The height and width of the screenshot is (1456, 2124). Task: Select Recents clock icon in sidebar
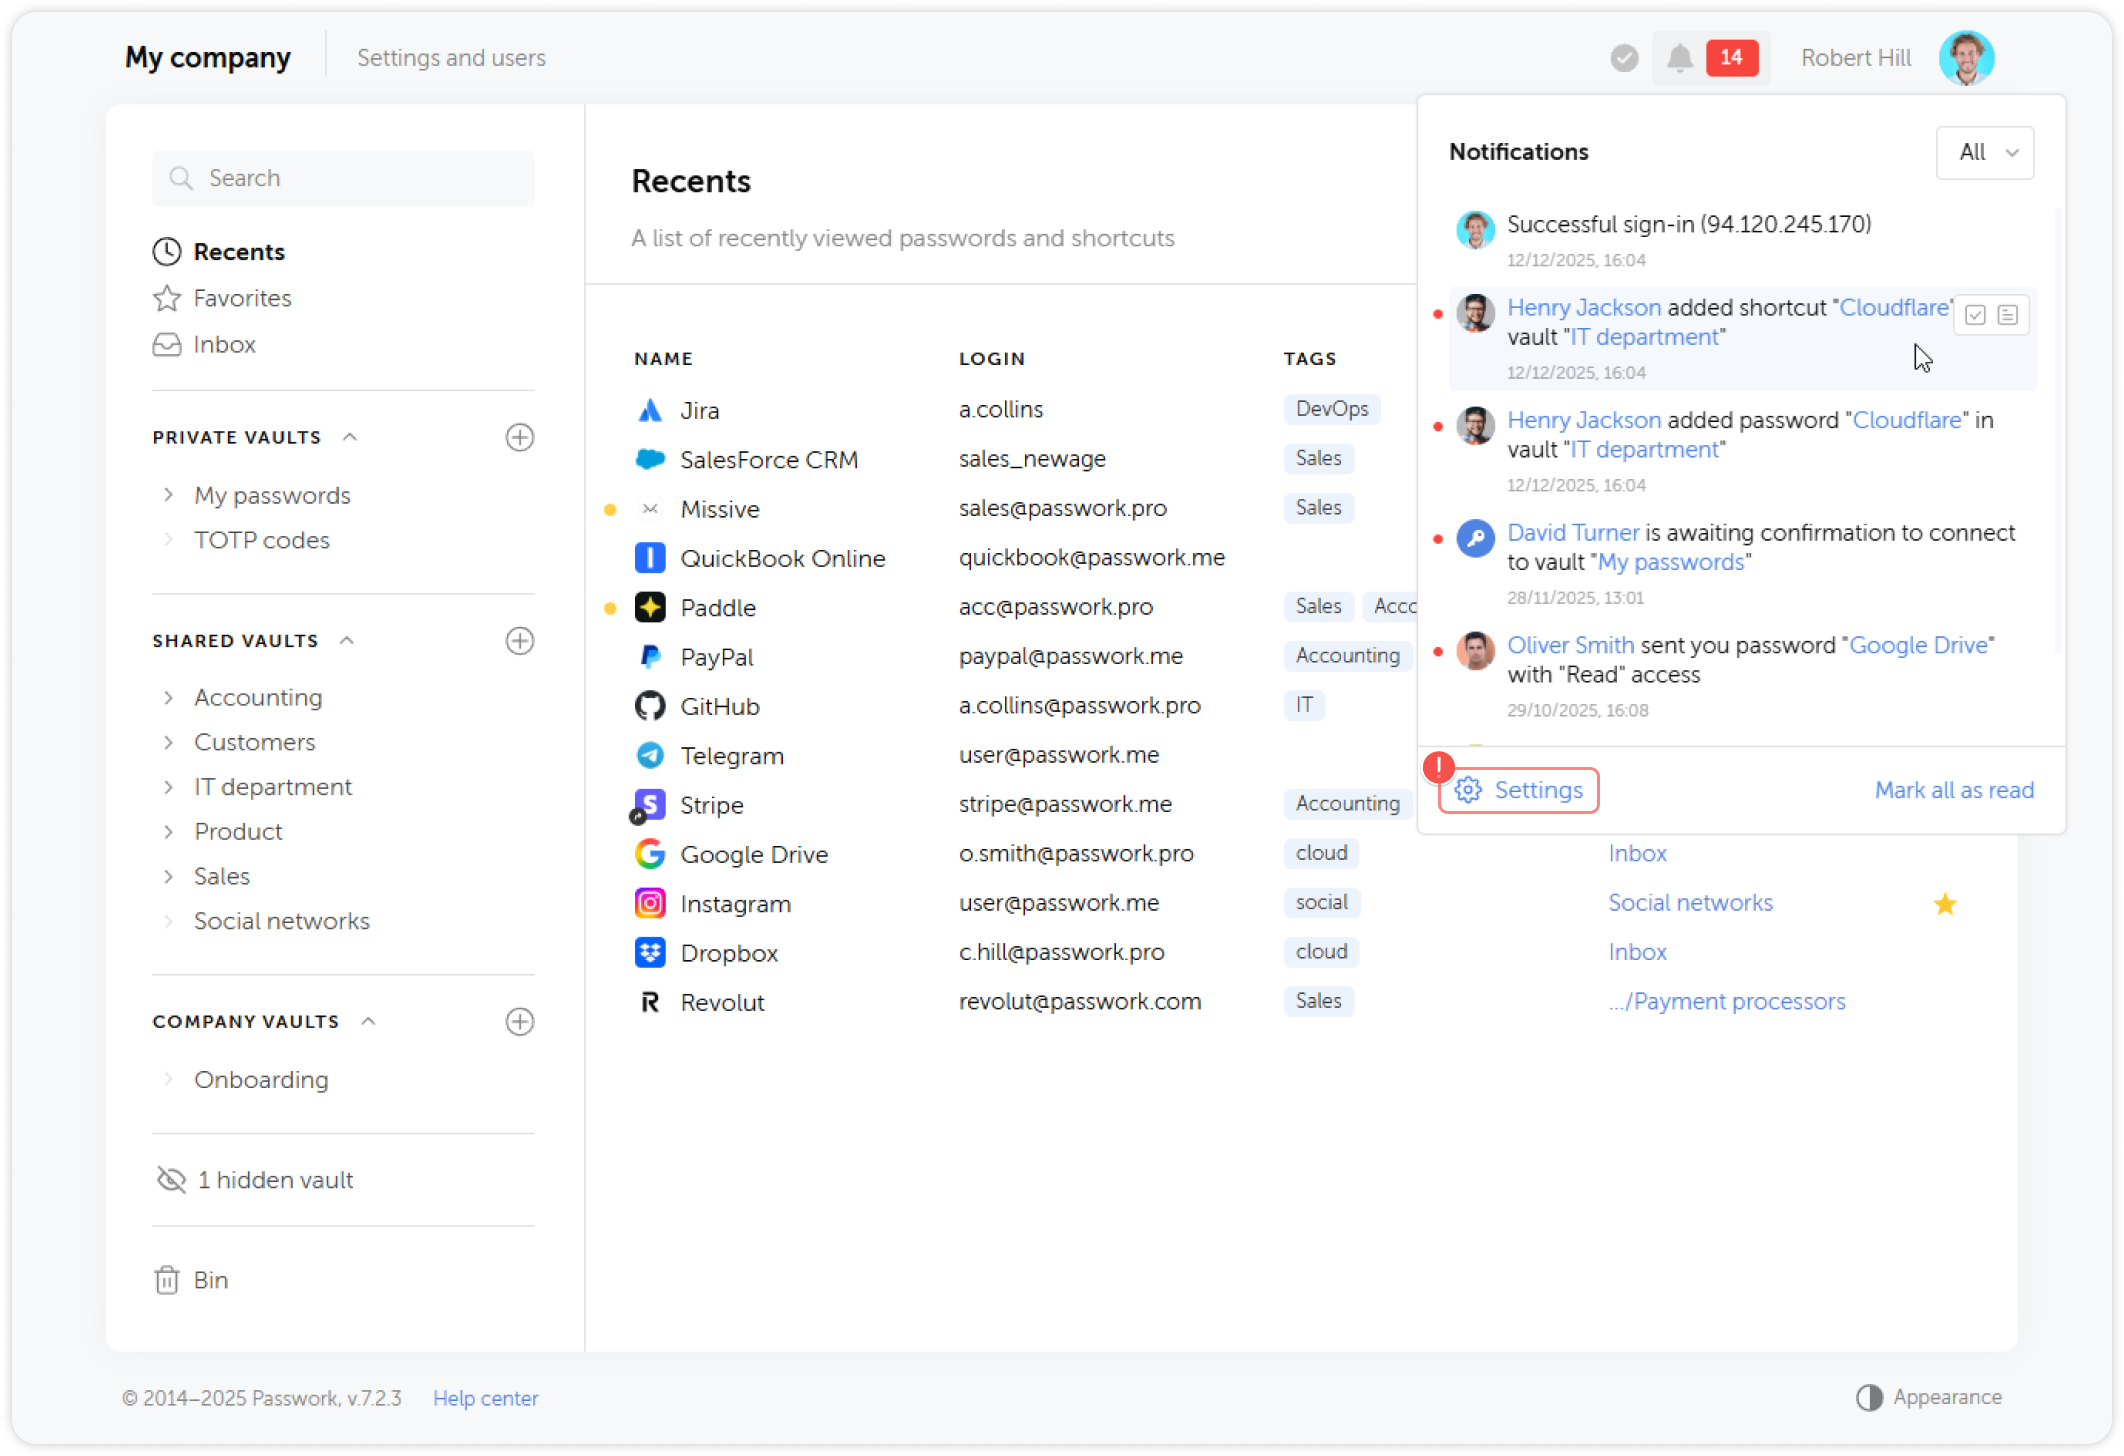pyautogui.click(x=166, y=251)
